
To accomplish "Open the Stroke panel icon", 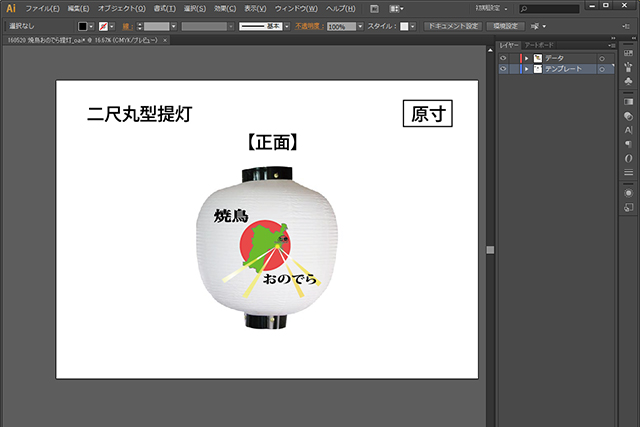I will click(x=629, y=172).
